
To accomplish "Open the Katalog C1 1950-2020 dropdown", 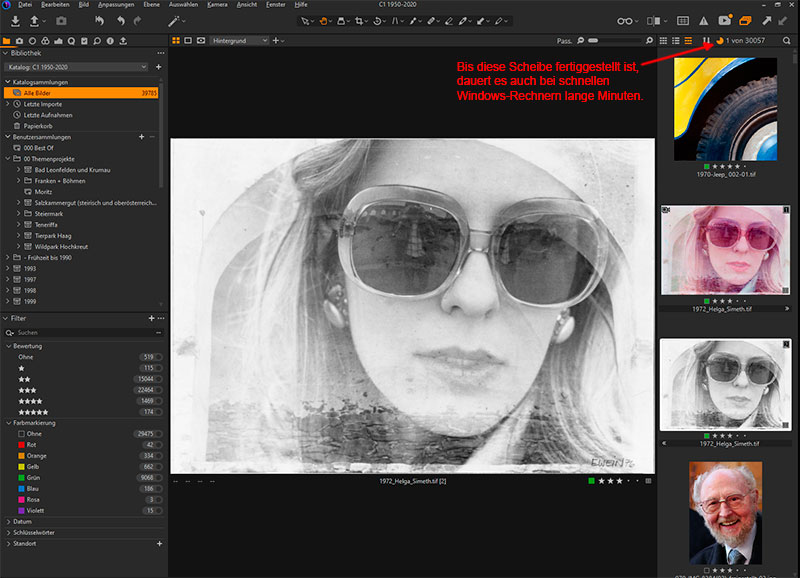I will point(77,67).
